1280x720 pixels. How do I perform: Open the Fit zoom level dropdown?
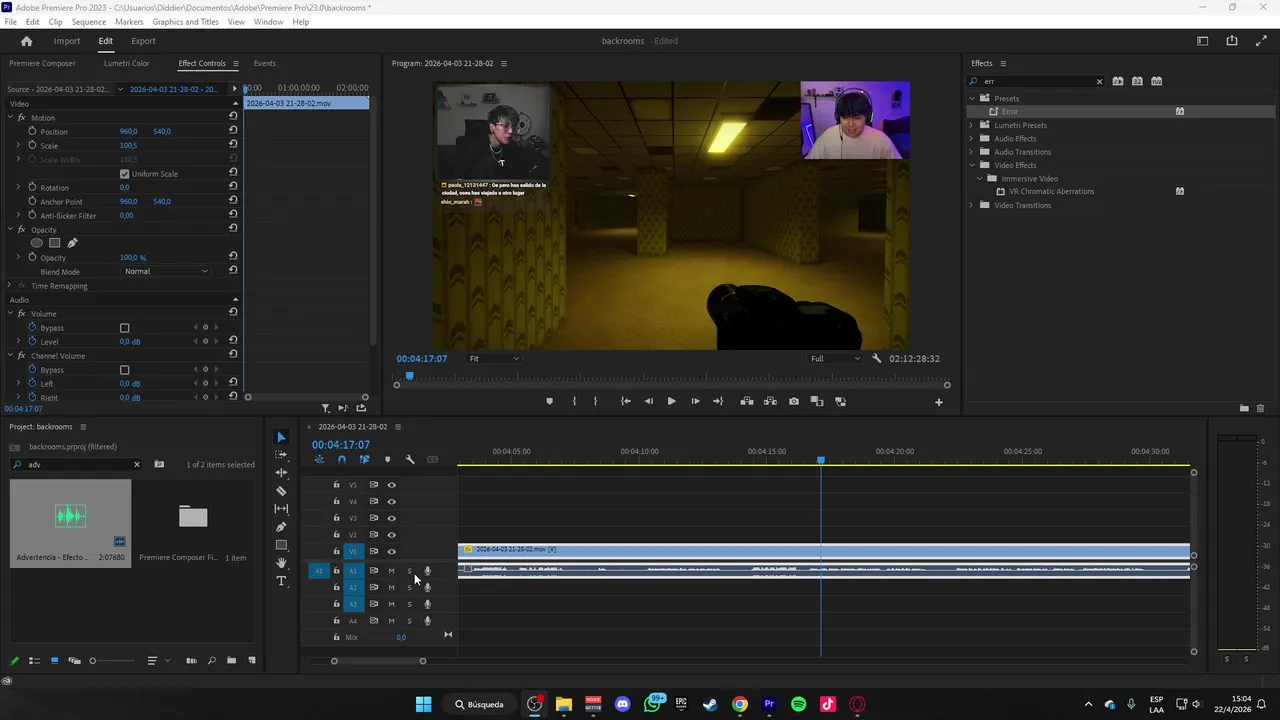pyautogui.click(x=494, y=358)
